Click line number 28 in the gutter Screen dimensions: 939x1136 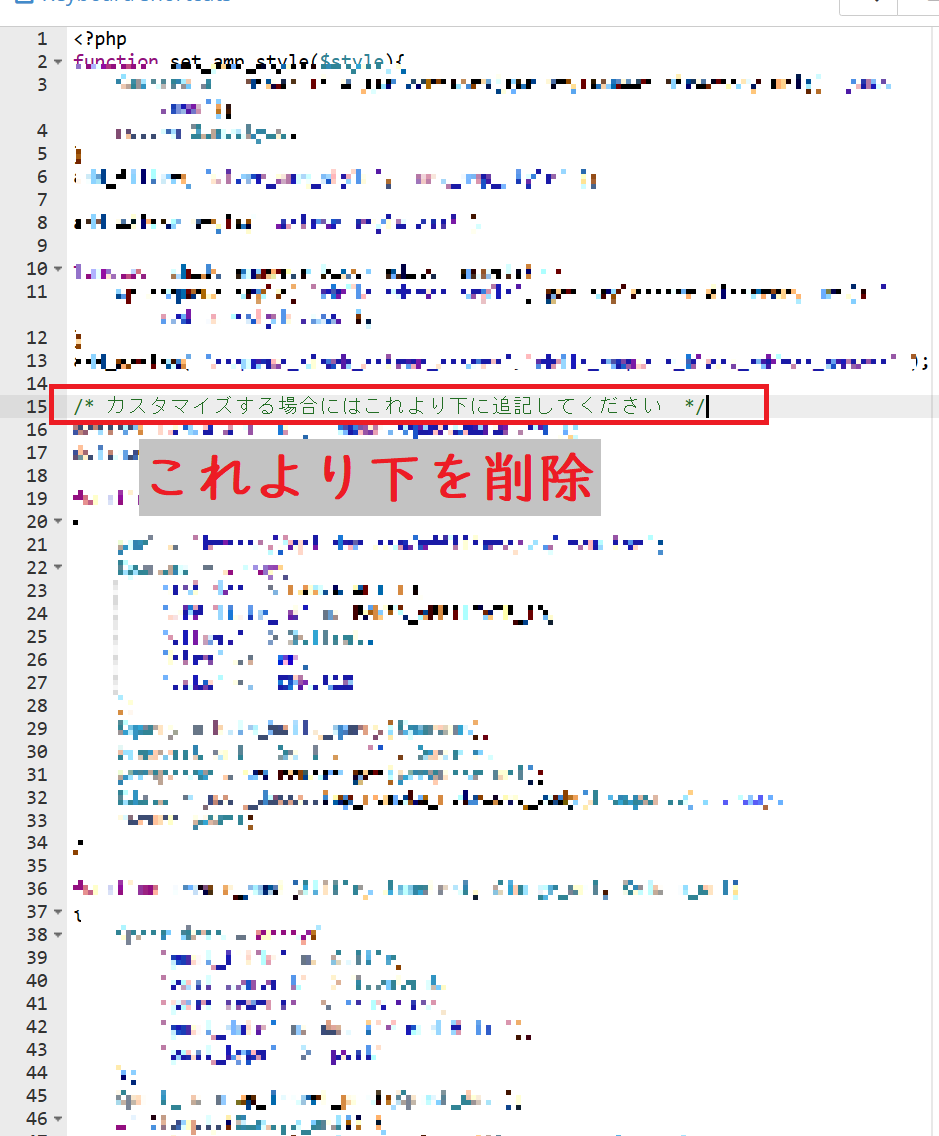(x=37, y=706)
